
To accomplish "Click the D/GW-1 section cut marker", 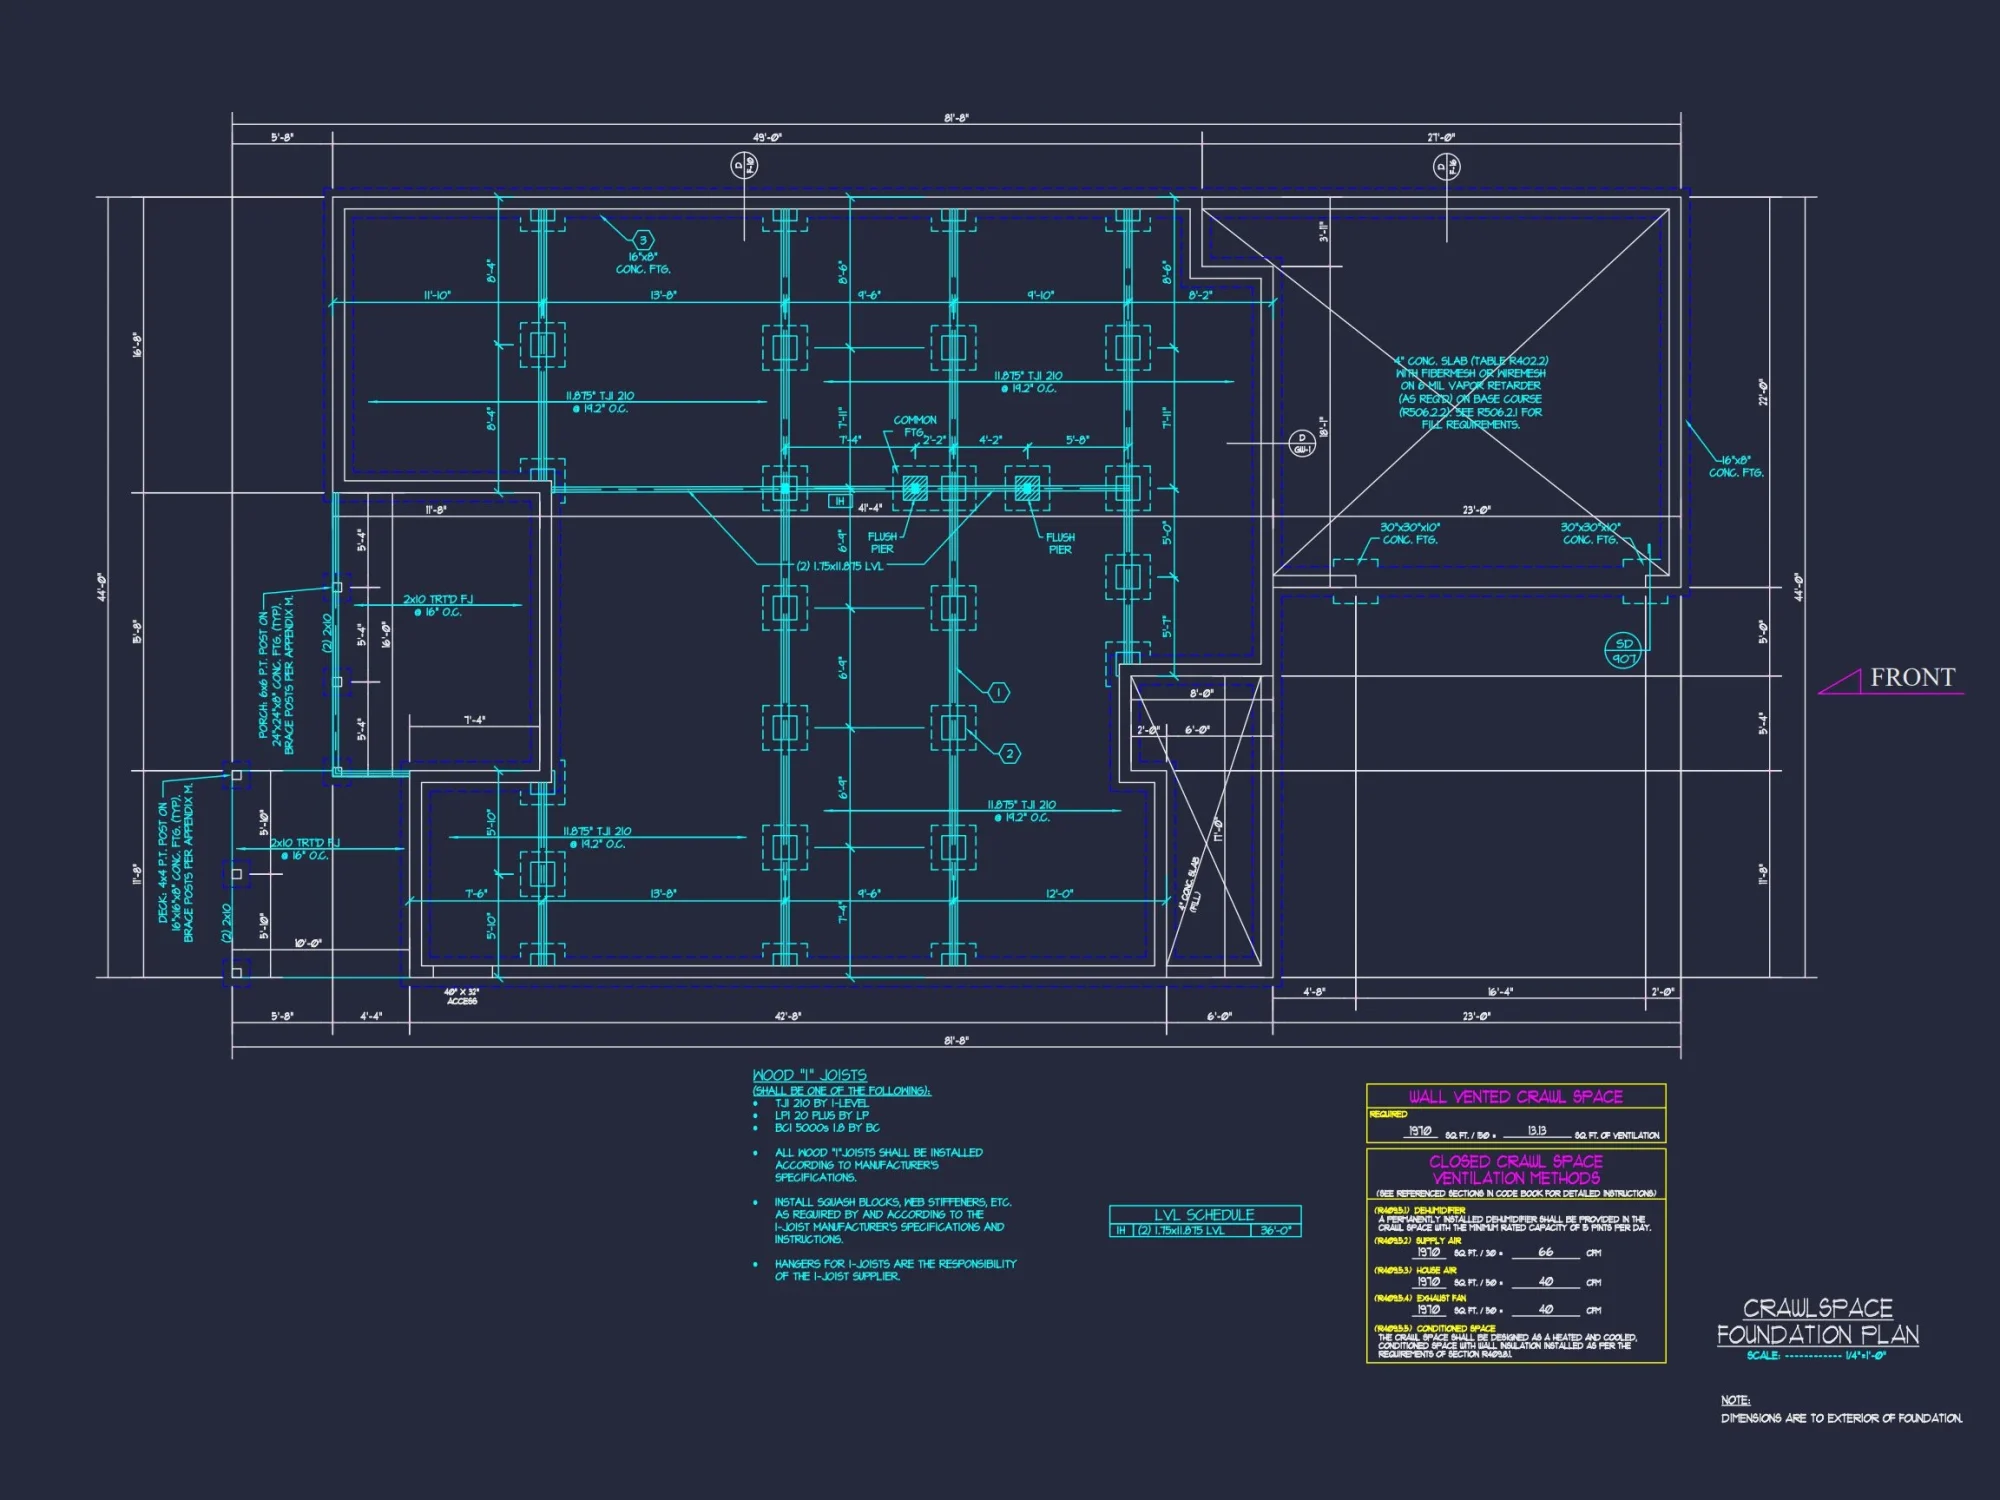I will [x=1300, y=441].
